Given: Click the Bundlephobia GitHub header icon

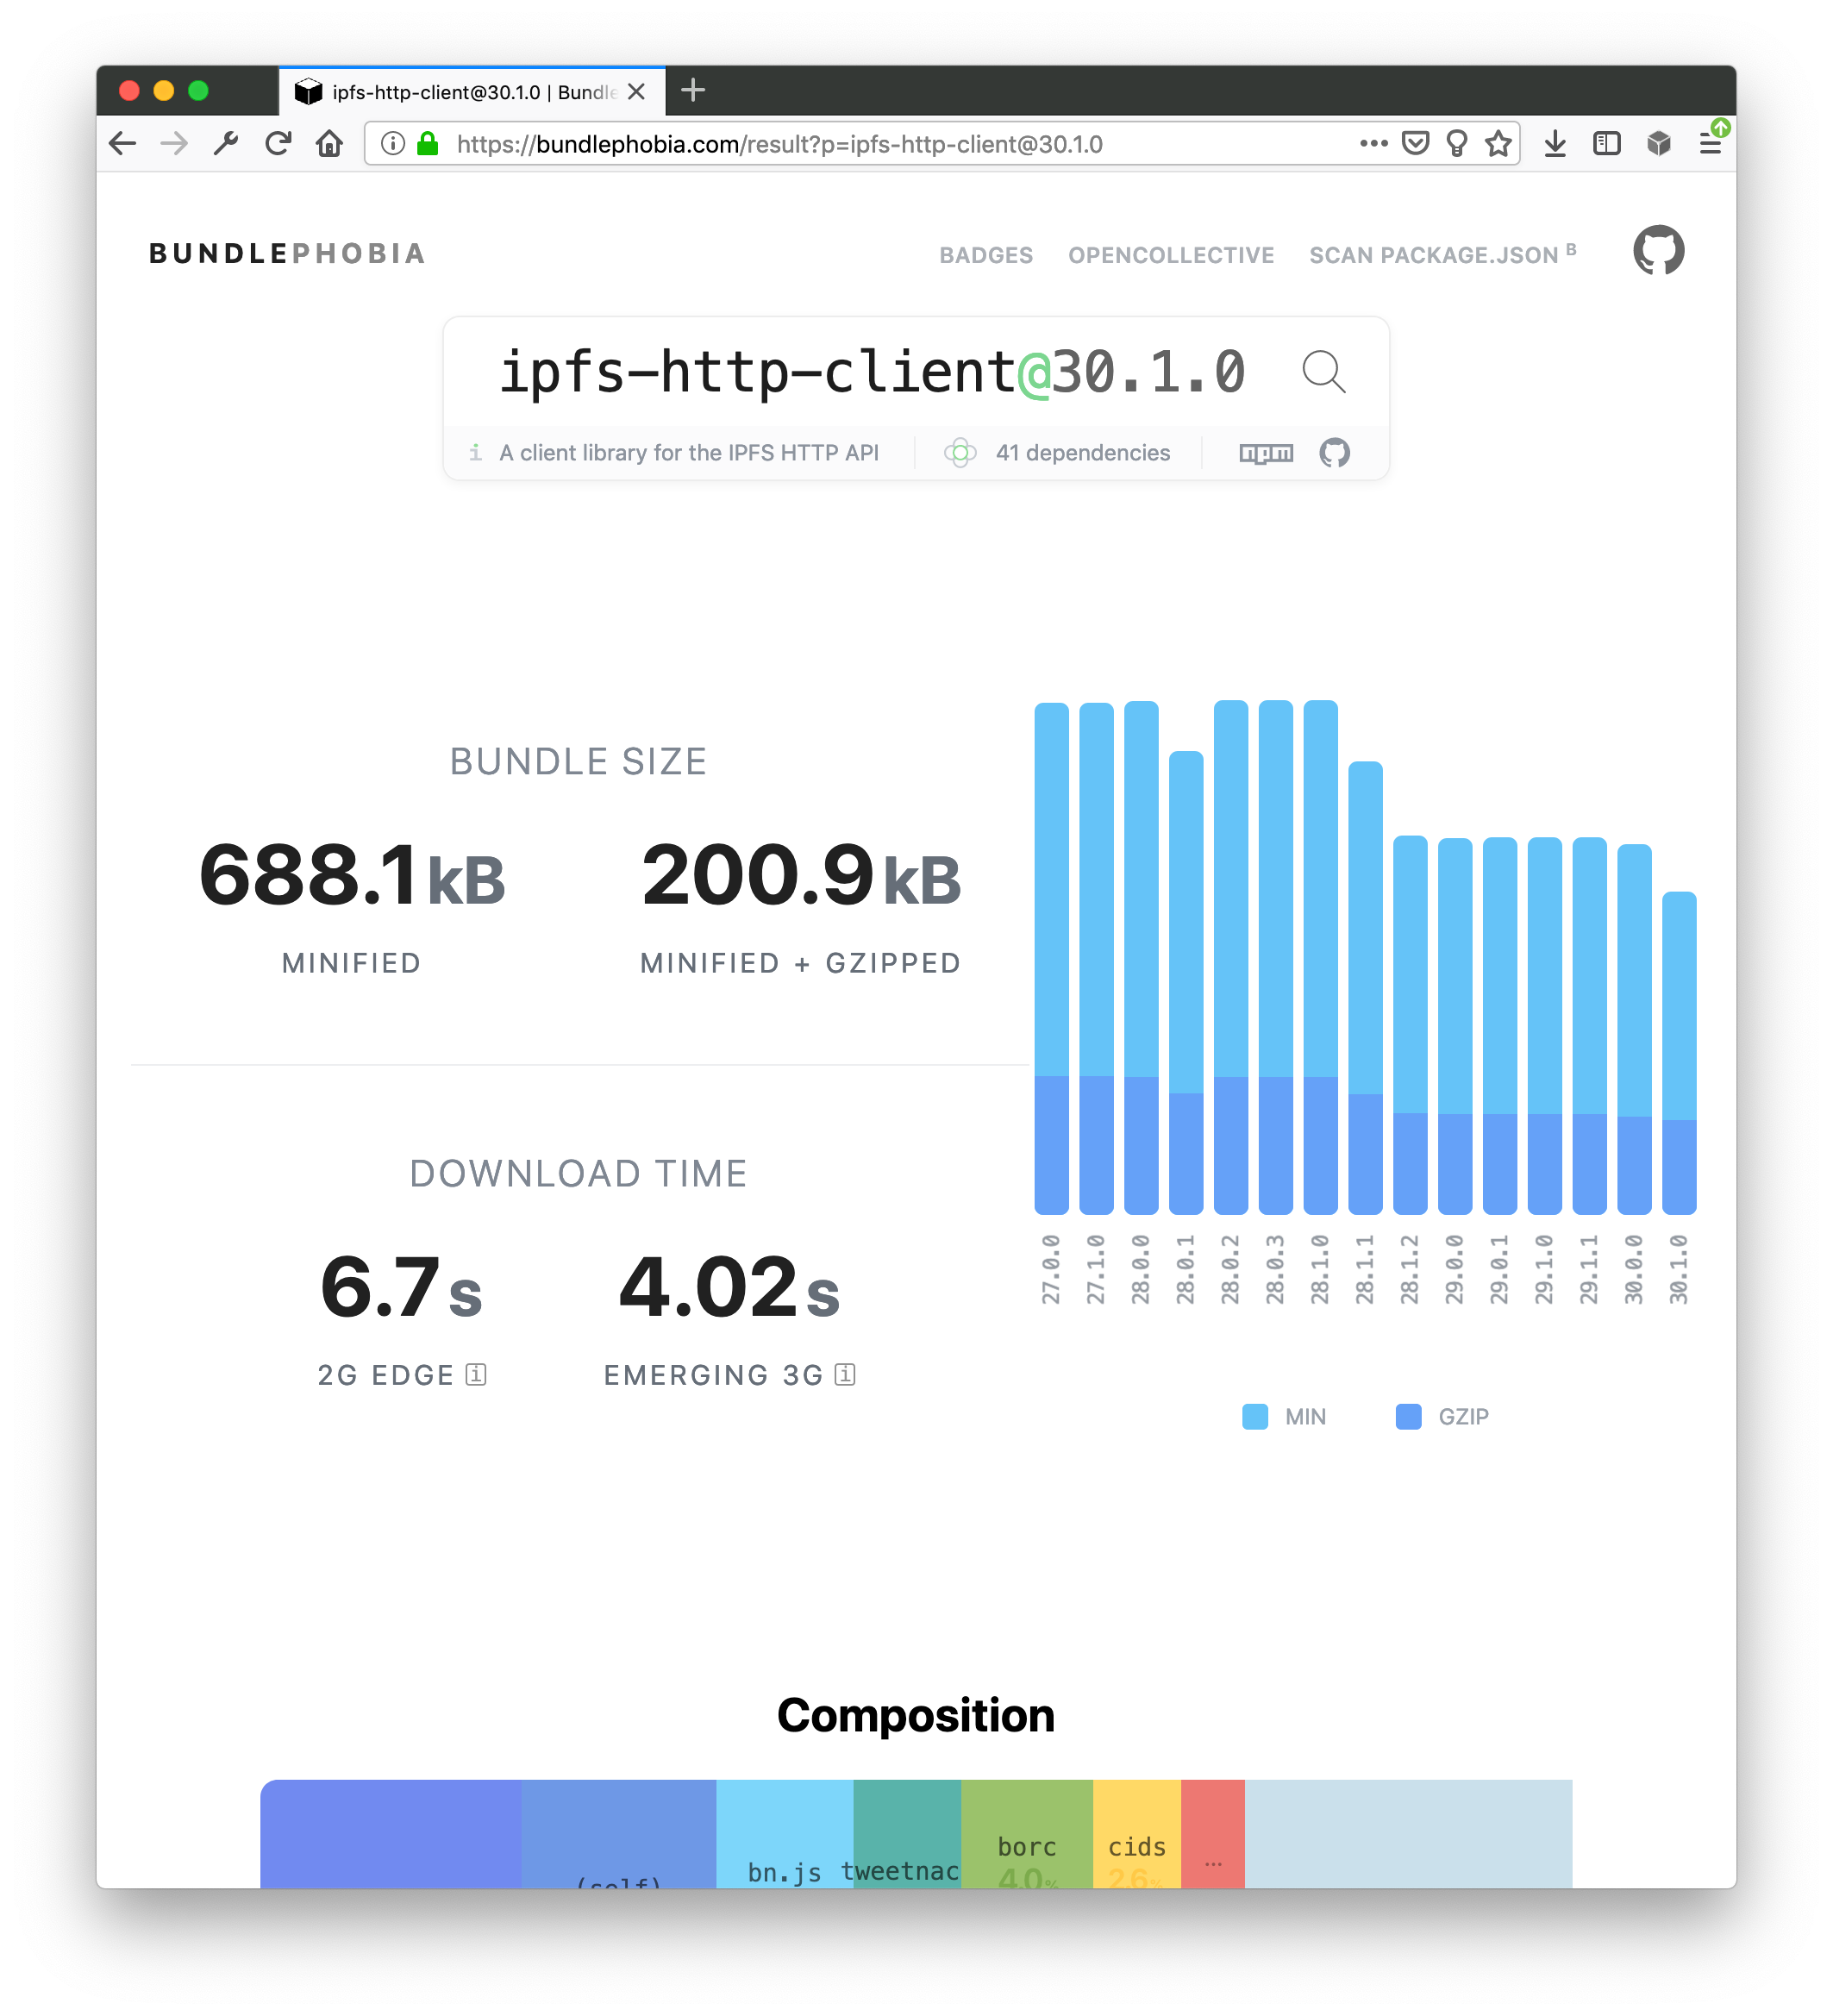Looking at the screenshot, I should click(1657, 251).
